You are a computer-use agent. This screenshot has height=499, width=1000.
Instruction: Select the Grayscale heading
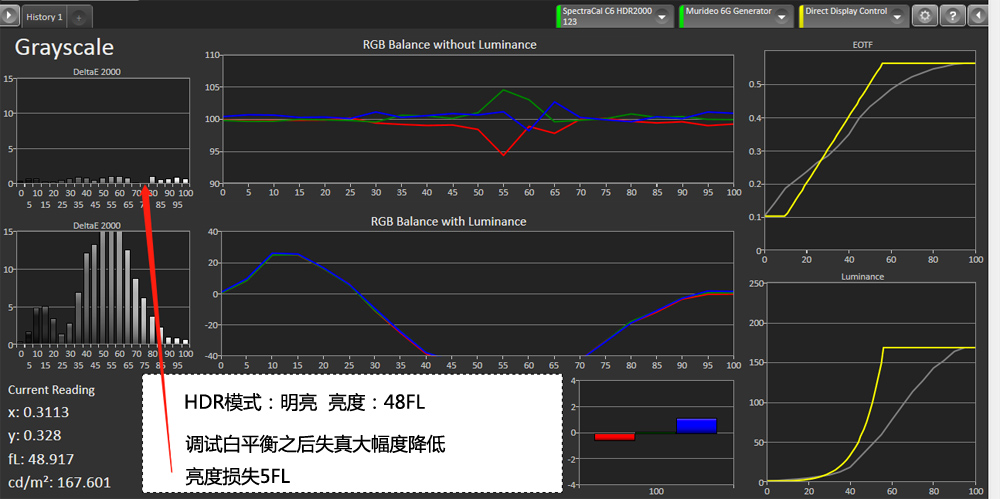(64, 47)
